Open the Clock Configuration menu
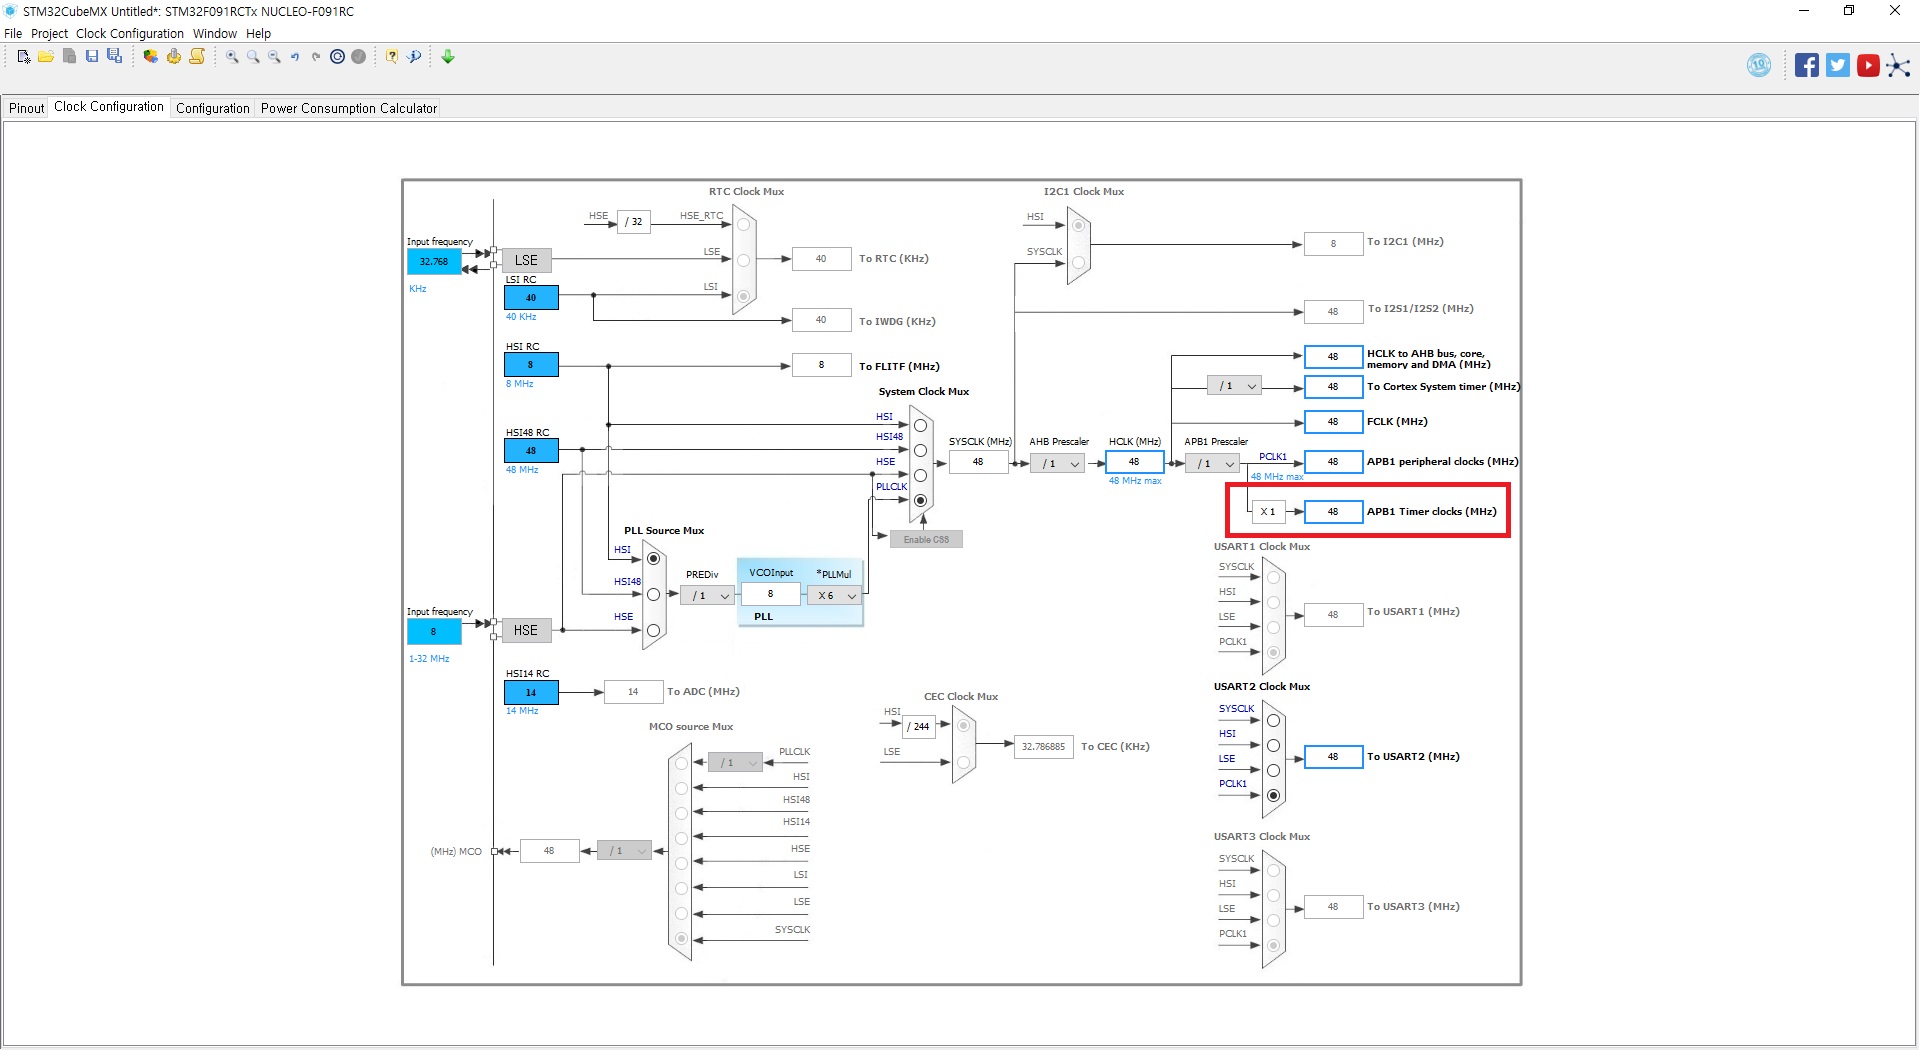The height and width of the screenshot is (1050, 1920). pos(129,33)
